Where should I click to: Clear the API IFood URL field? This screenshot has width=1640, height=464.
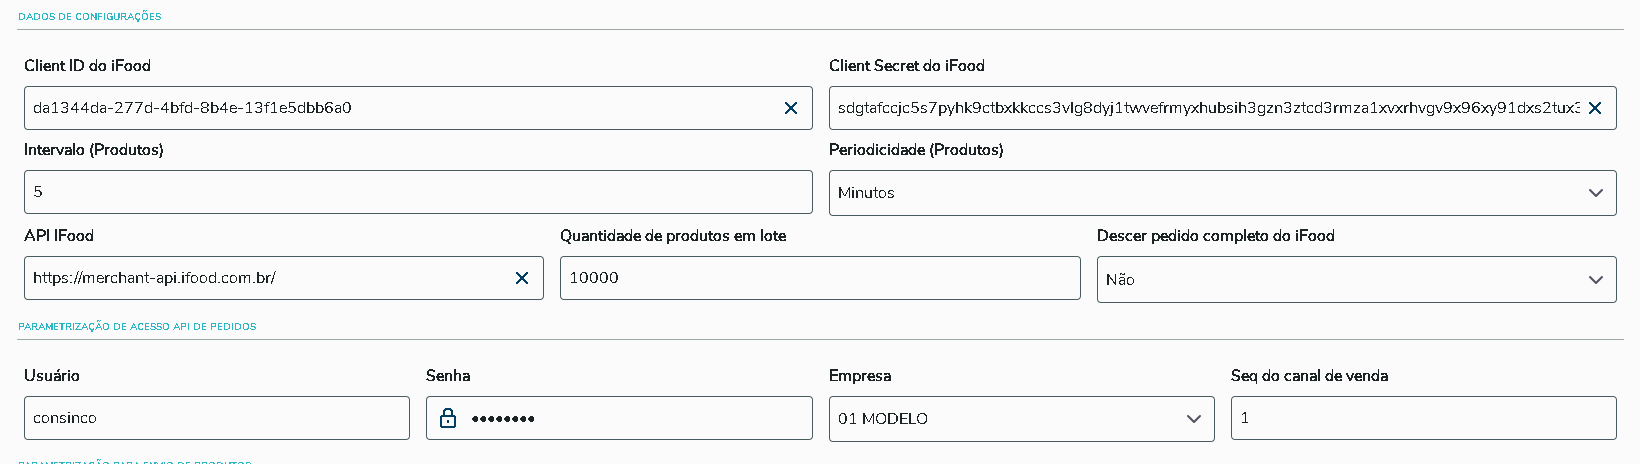pyautogui.click(x=522, y=278)
